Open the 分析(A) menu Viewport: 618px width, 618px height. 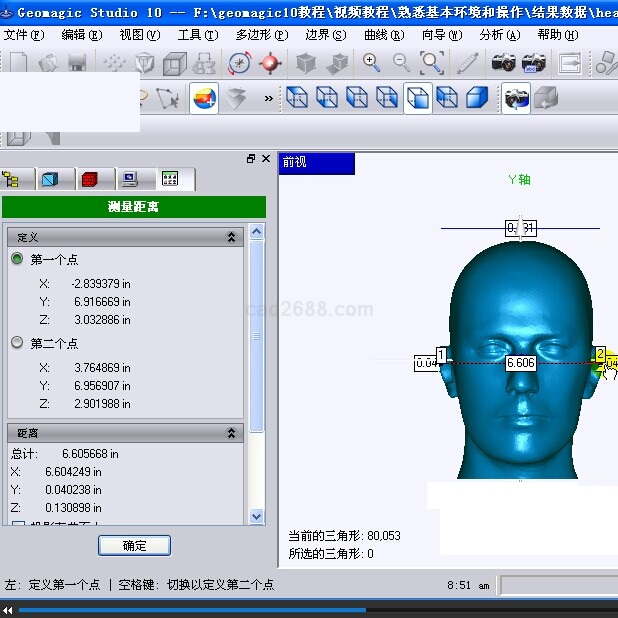click(499, 34)
